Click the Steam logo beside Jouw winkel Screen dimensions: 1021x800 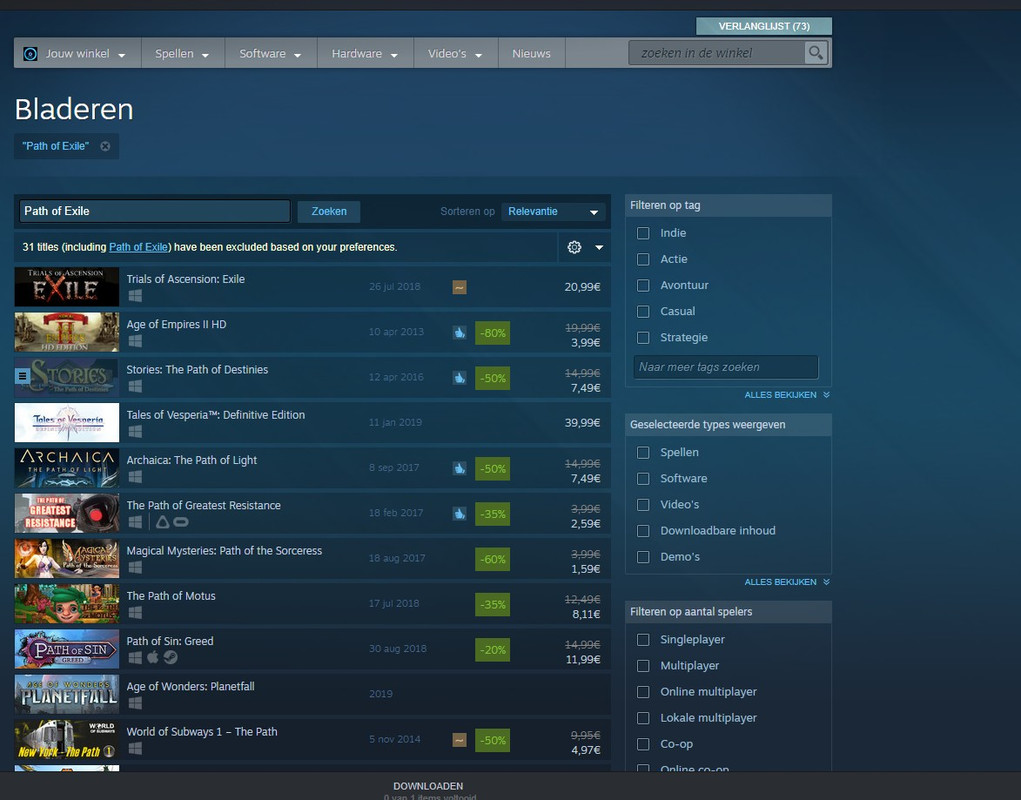pyautogui.click(x=31, y=53)
